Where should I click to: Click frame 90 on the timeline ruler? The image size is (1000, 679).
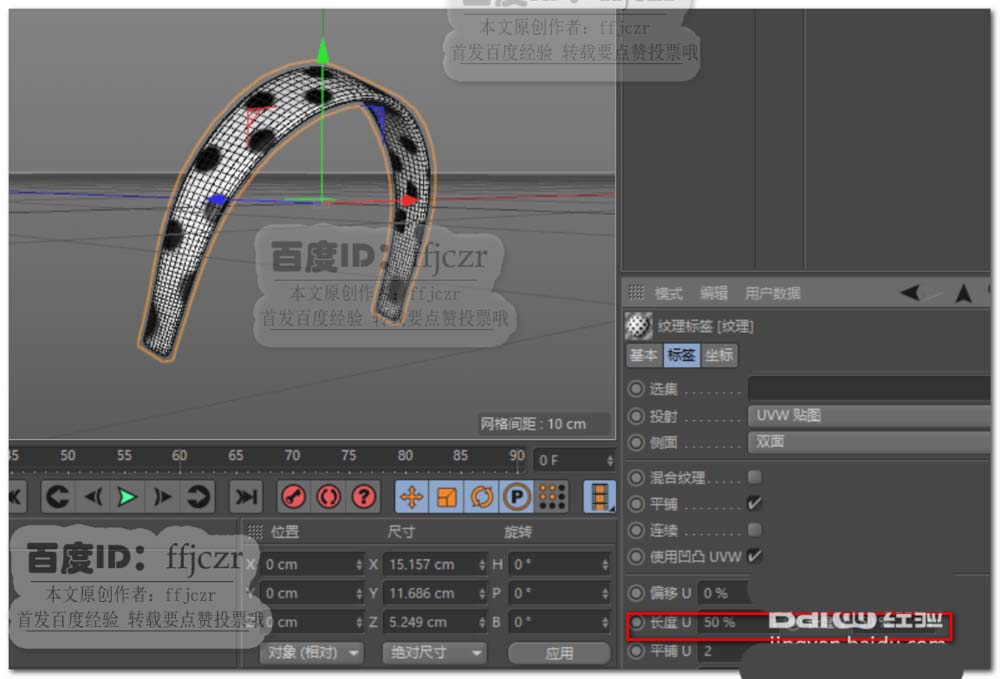517,456
